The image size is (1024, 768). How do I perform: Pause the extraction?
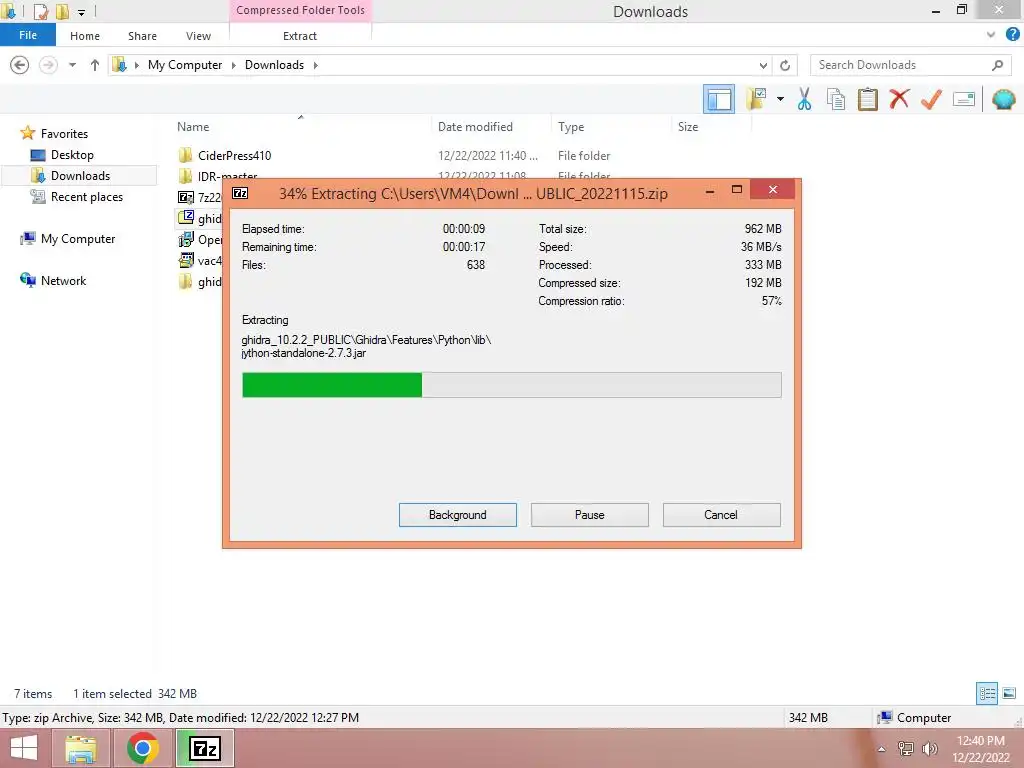[x=589, y=515]
